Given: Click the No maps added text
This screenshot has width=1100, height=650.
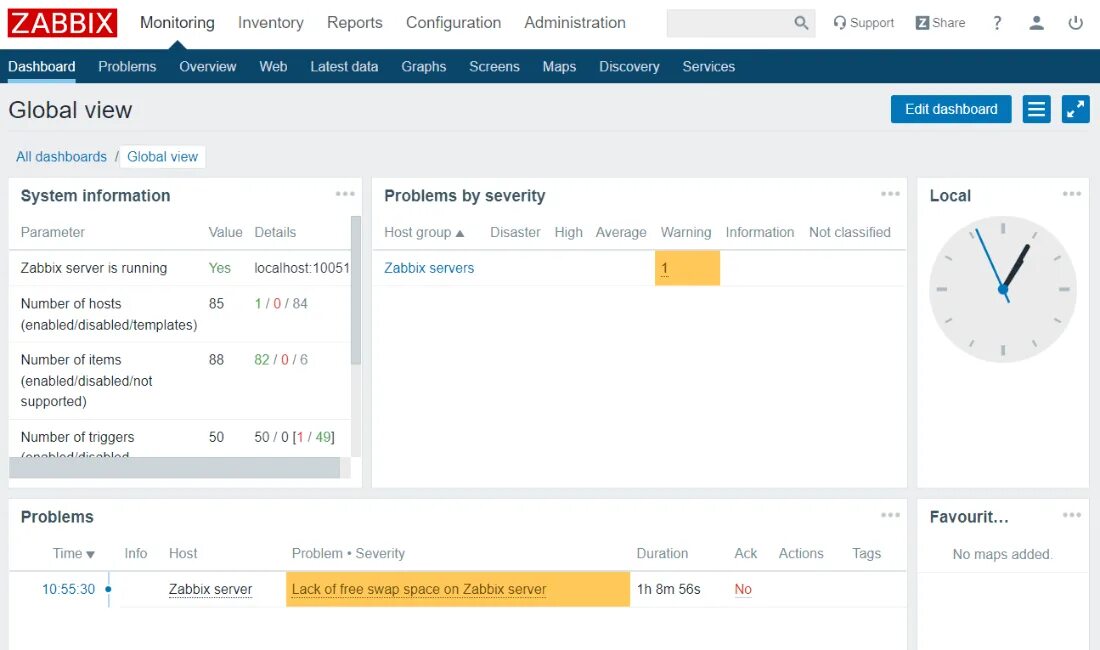Looking at the screenshot, I should (1002, 554).
